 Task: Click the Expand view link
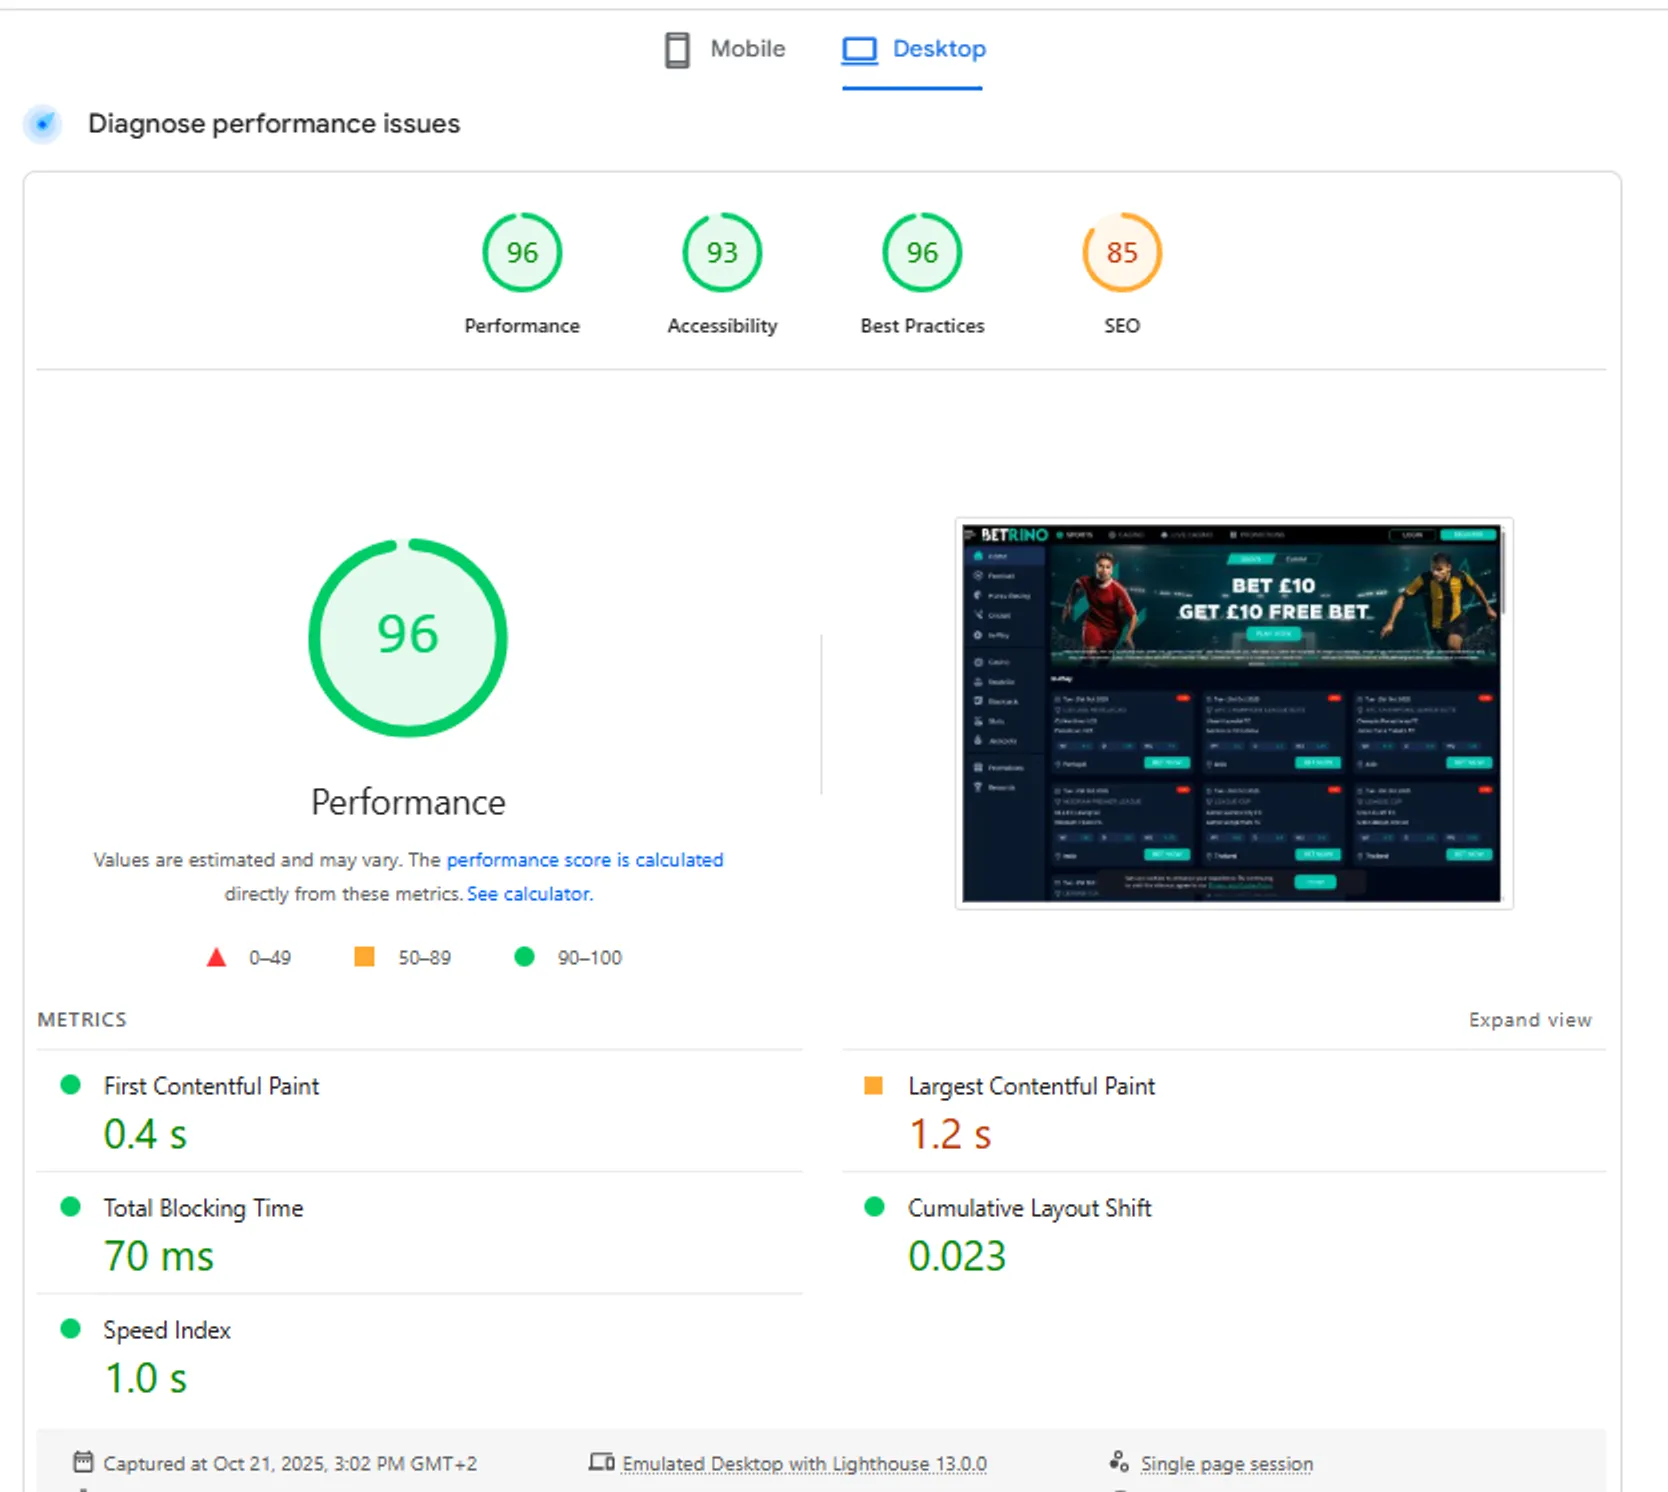(1530, 1019)
